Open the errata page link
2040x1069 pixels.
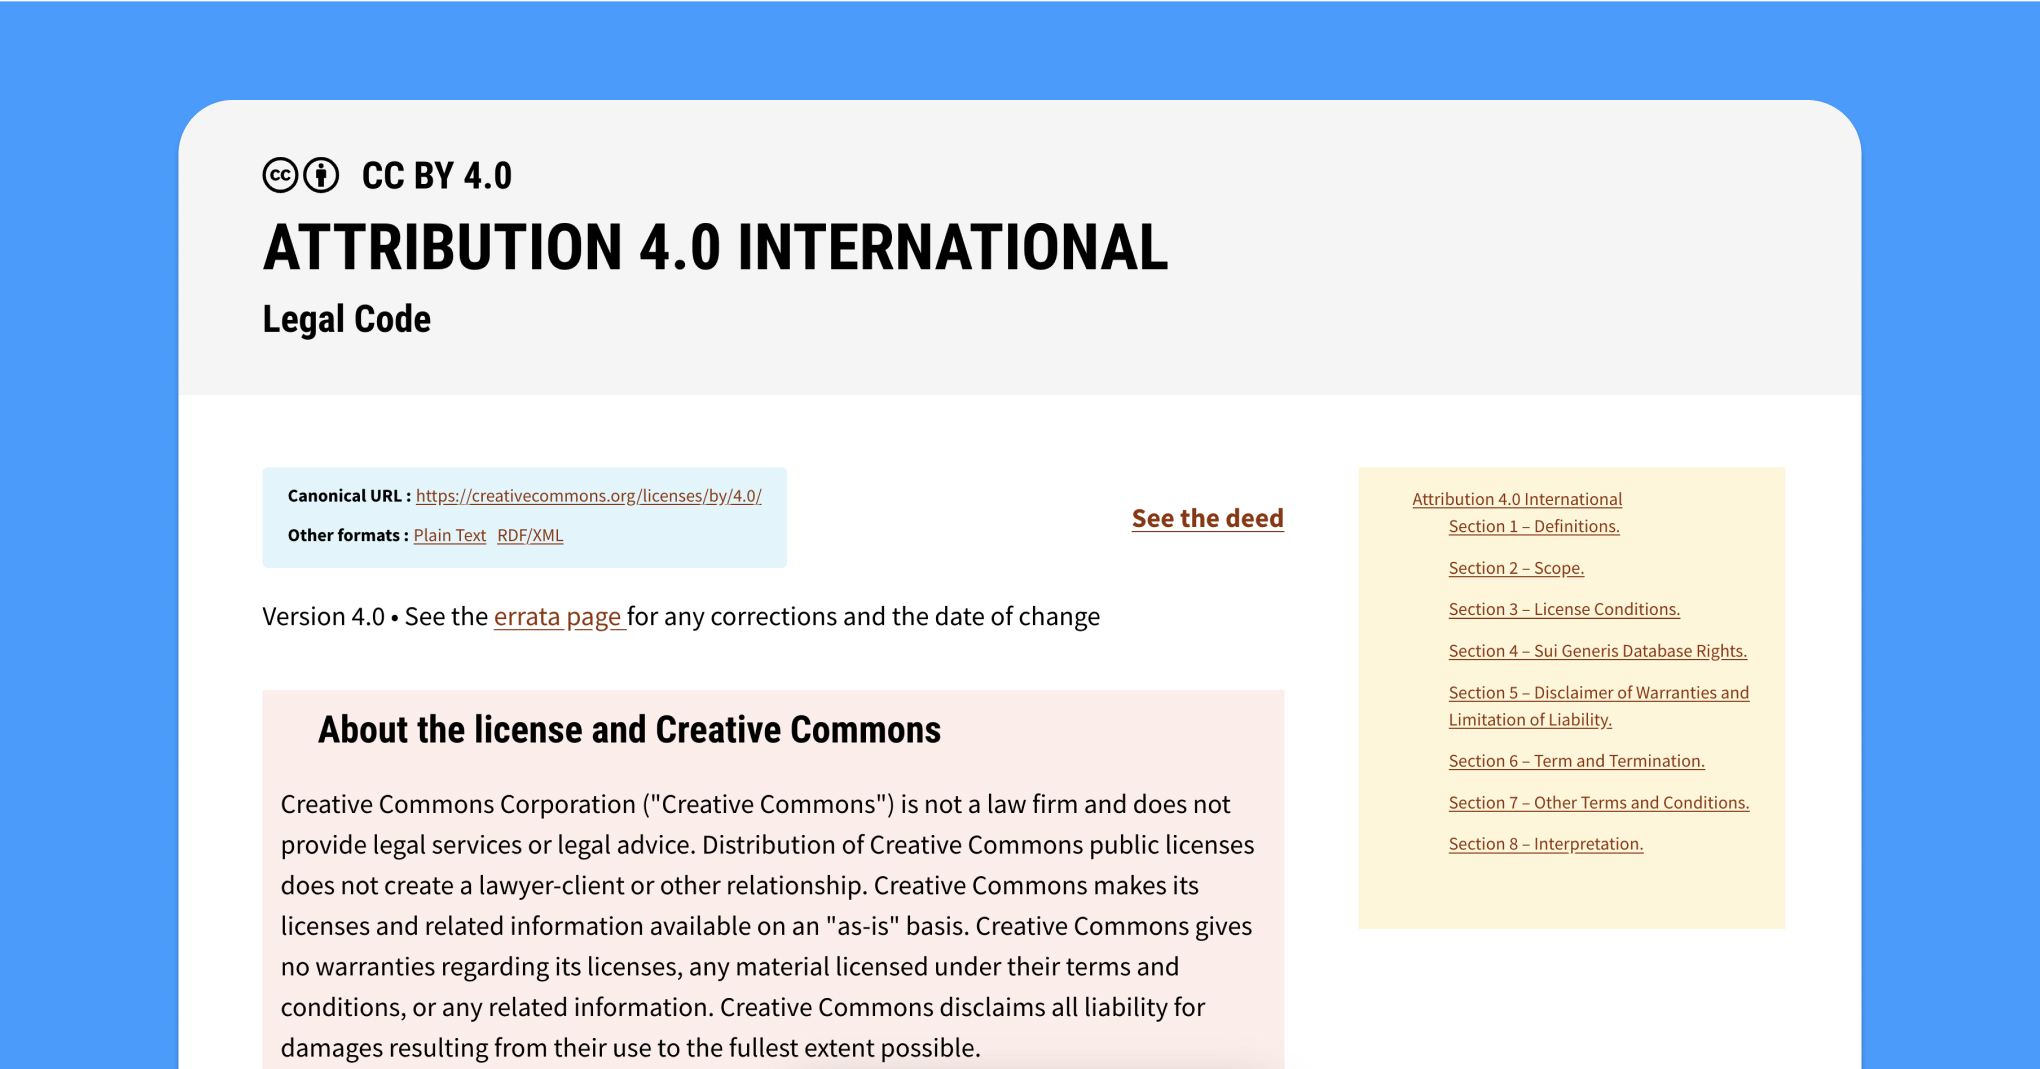pos(558,616)
